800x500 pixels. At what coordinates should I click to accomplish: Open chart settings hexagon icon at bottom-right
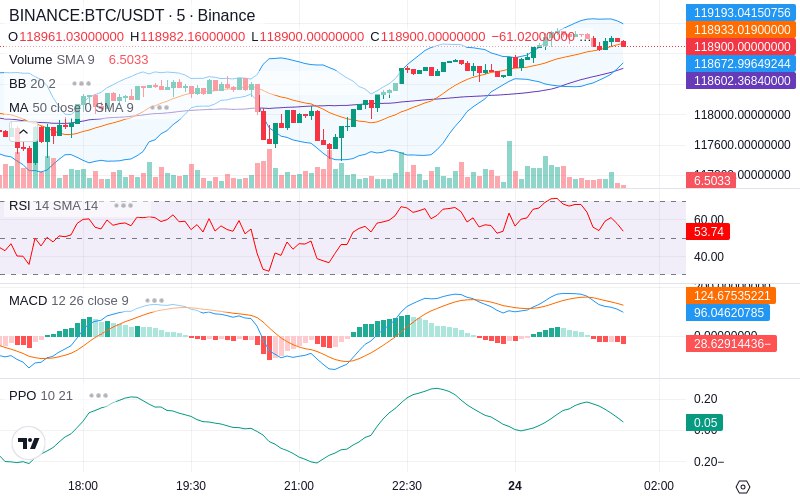click(x=742, y=487)
